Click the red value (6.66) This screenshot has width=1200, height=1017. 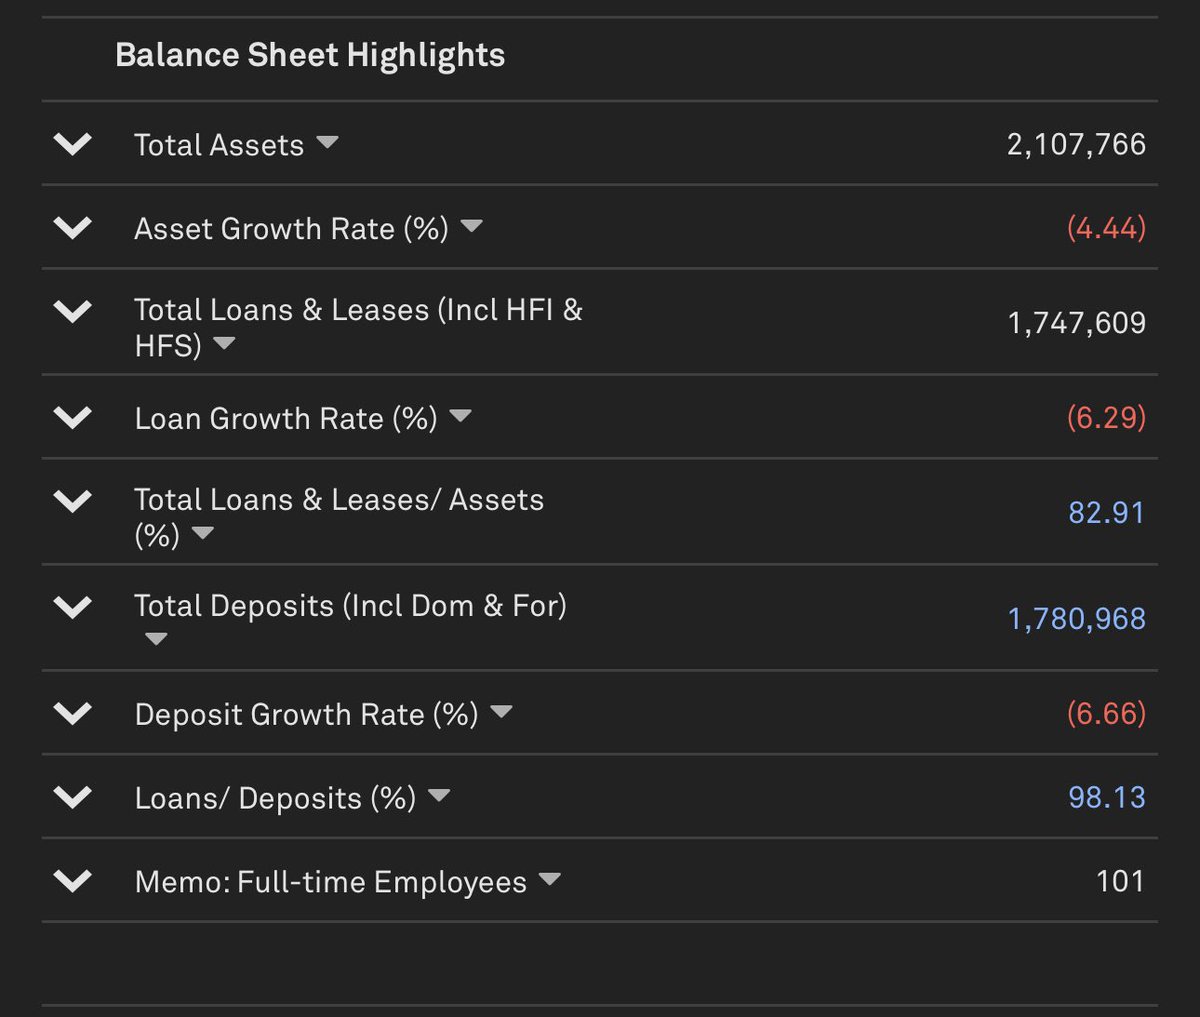(x=1106, y=713)
